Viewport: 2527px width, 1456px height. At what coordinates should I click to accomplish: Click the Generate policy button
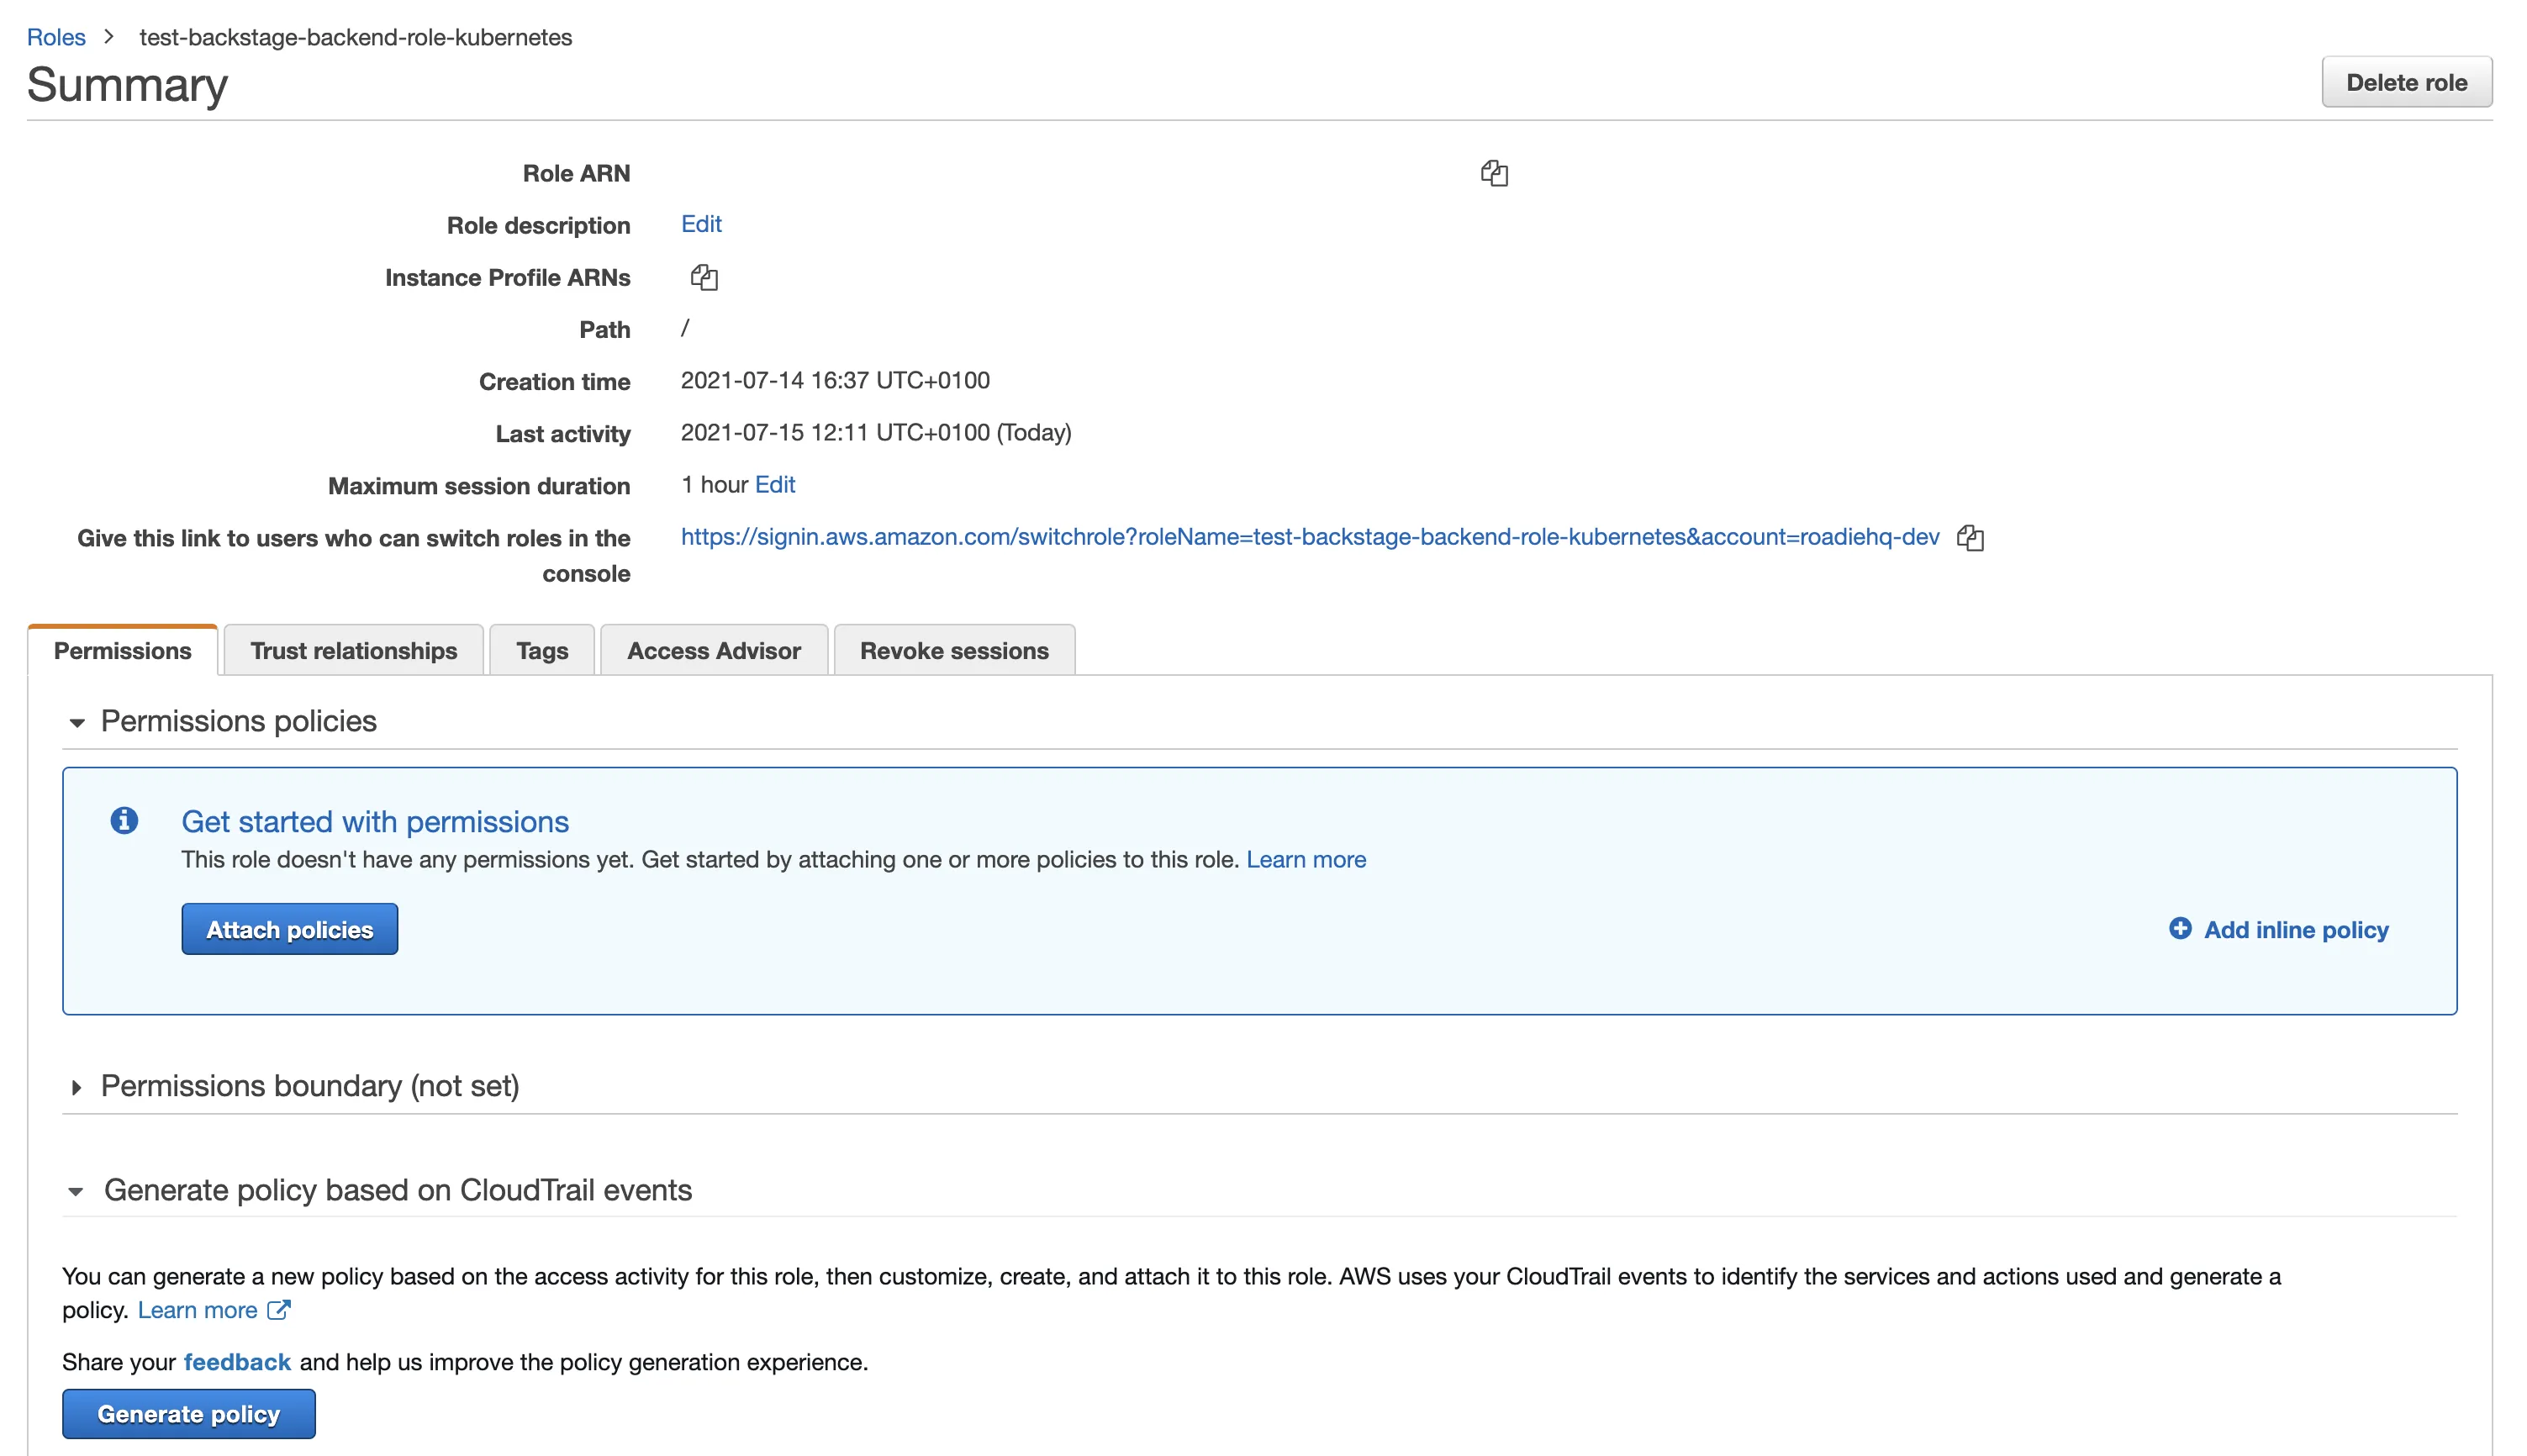188,1414
